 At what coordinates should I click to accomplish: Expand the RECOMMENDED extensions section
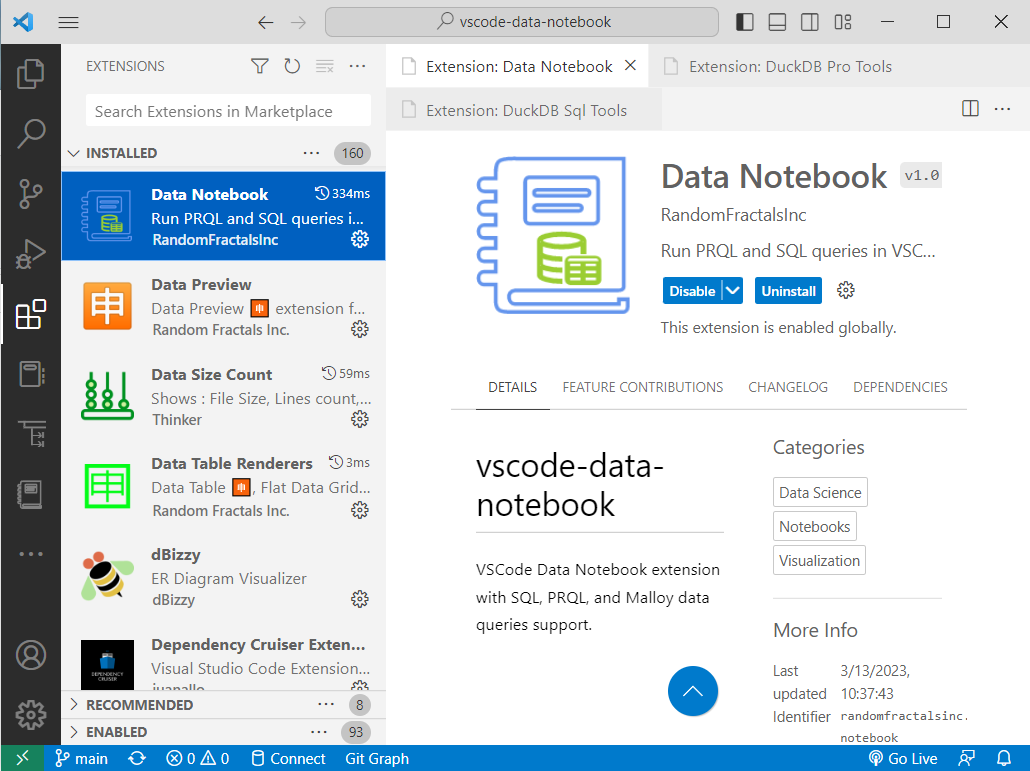[x=74, y=705]
